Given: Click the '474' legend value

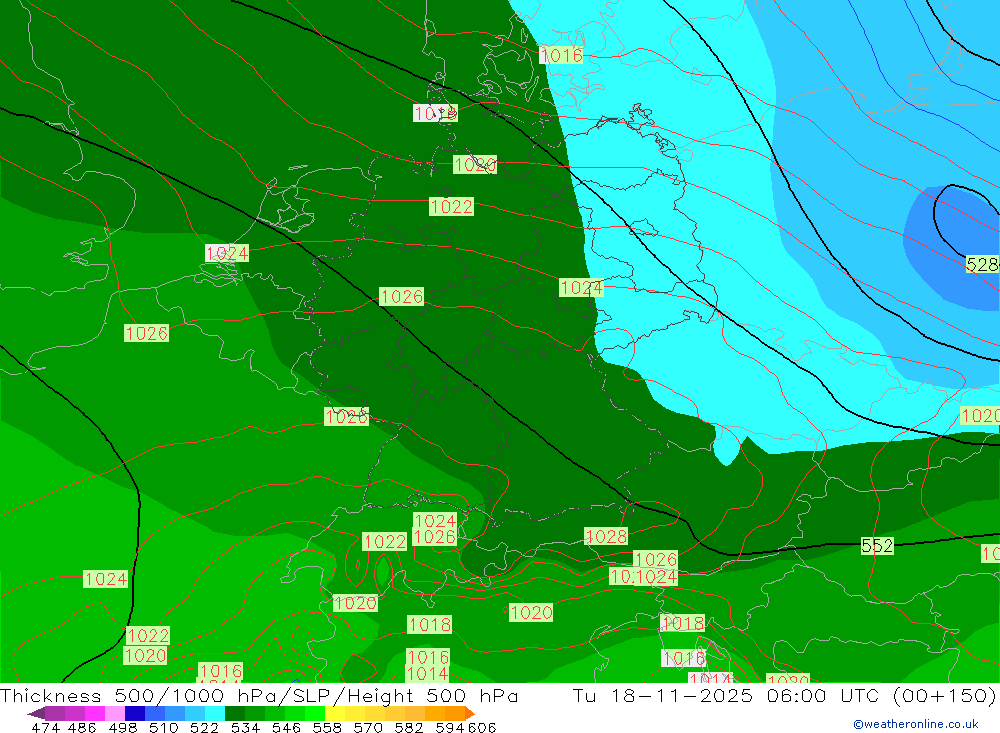Looking at the screenshot, I should [45, 727].
